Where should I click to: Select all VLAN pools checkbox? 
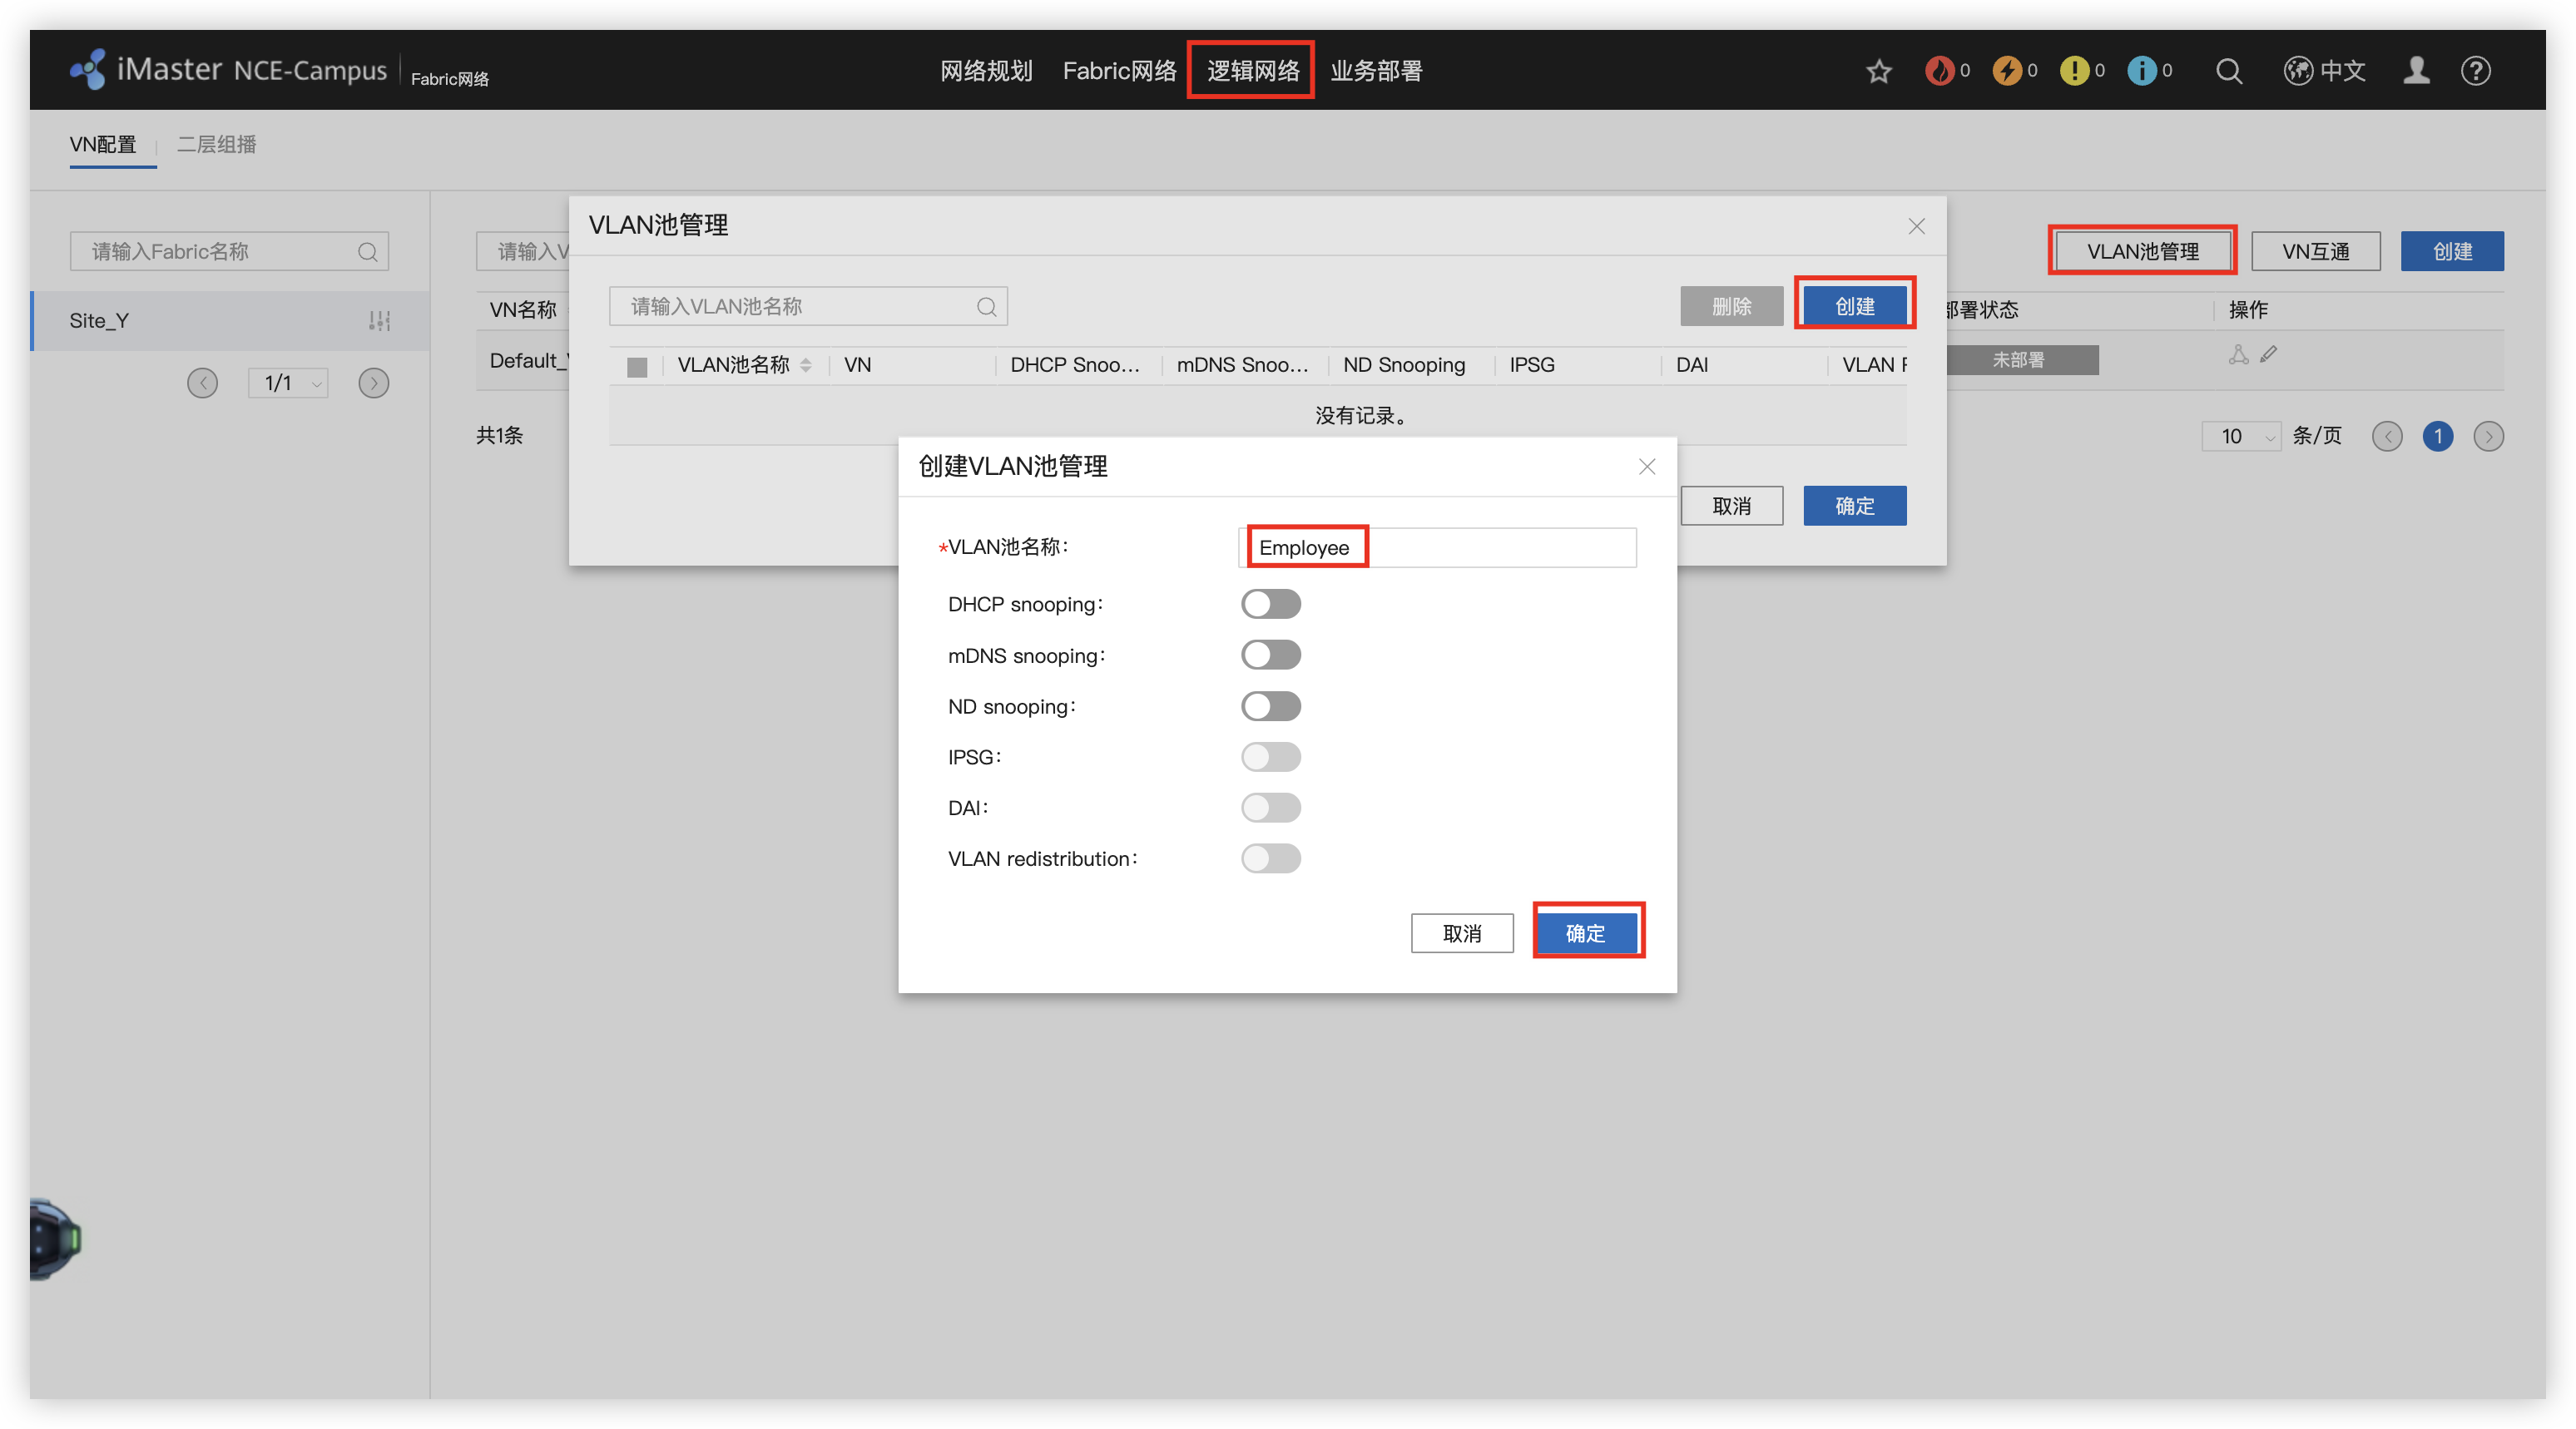pyautogui.click(x=637, y=367)
